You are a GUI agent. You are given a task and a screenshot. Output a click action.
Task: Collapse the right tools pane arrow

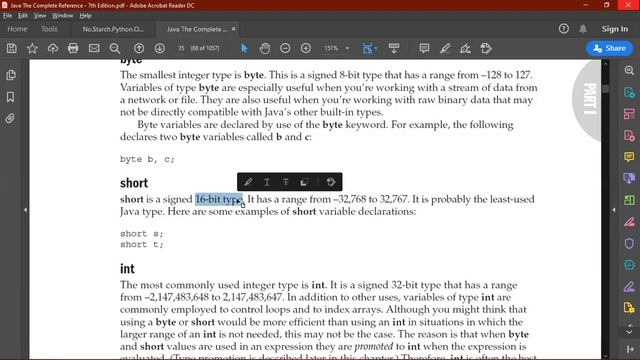point(613,210)
